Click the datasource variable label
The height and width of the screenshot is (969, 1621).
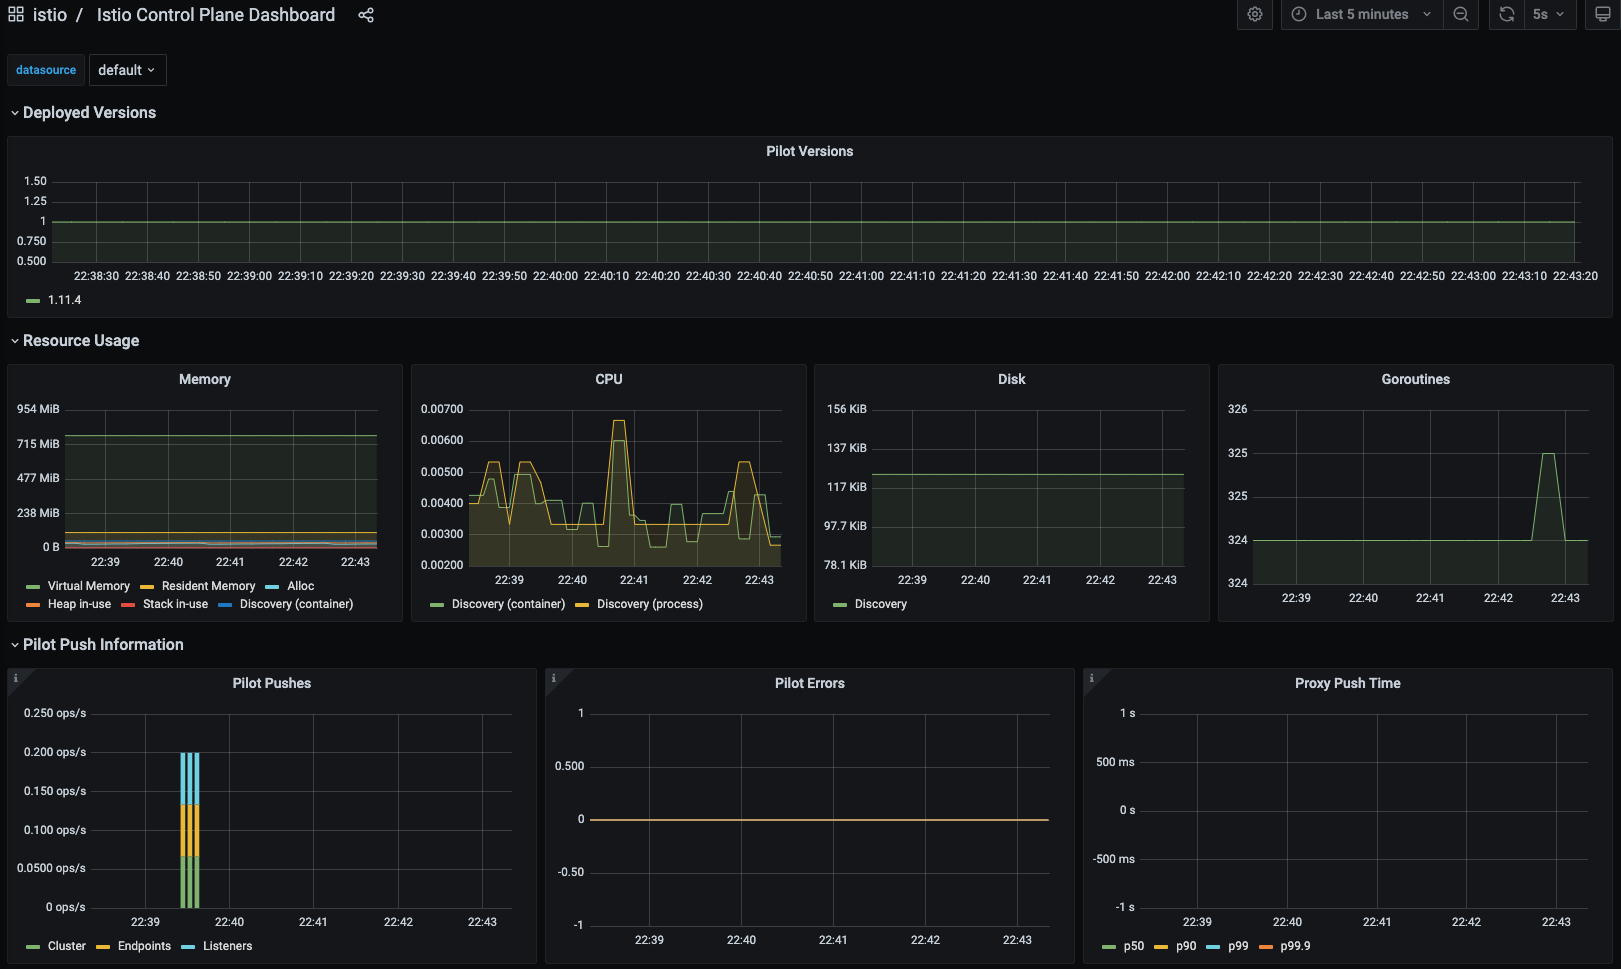(x=46, y=70)
